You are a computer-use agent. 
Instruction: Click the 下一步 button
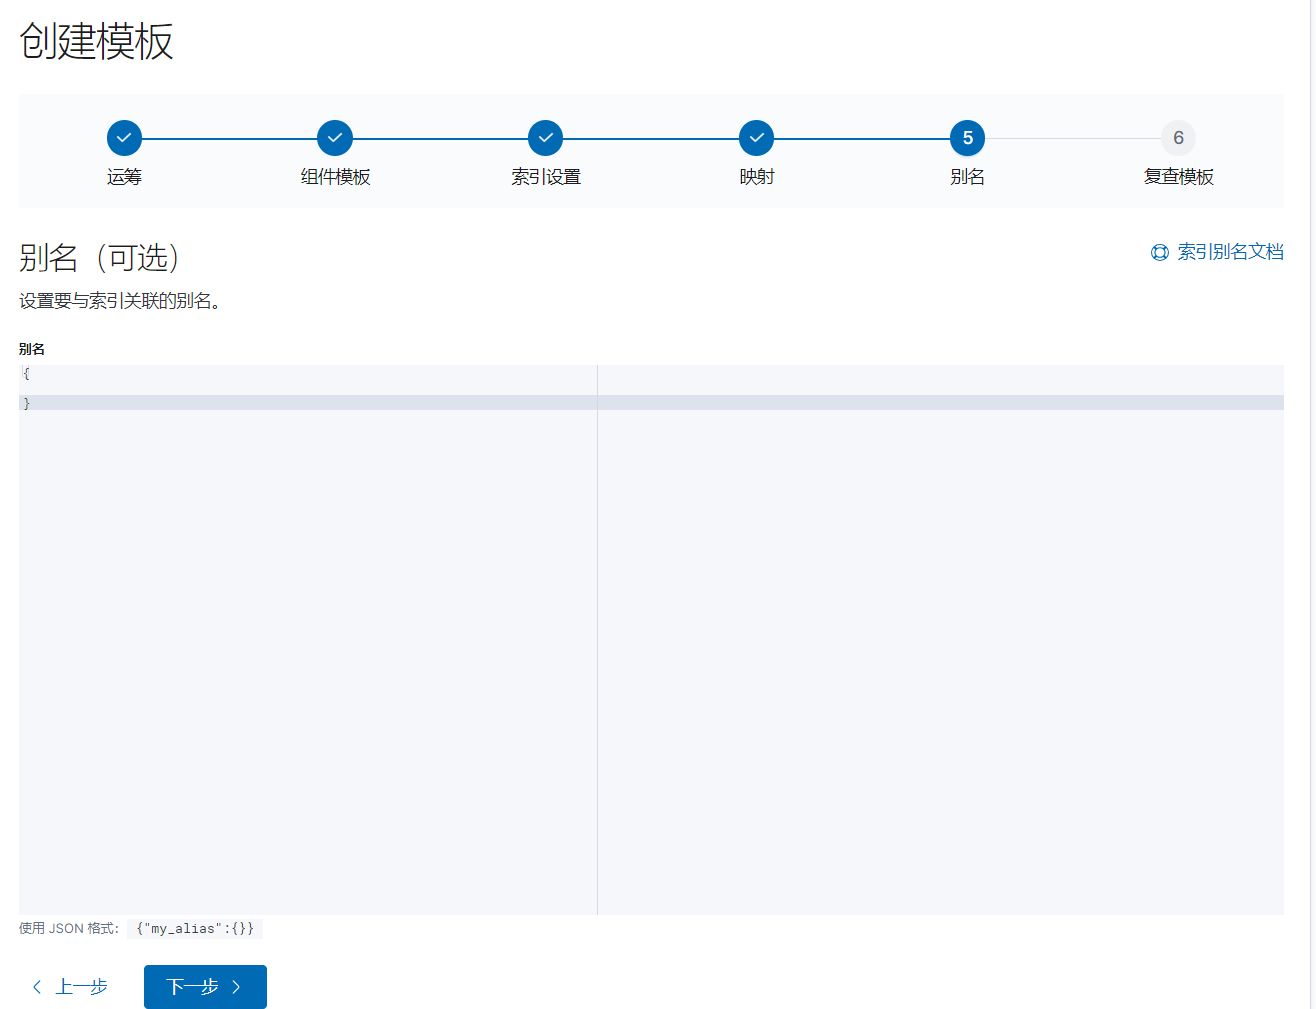tap(205, 987)
